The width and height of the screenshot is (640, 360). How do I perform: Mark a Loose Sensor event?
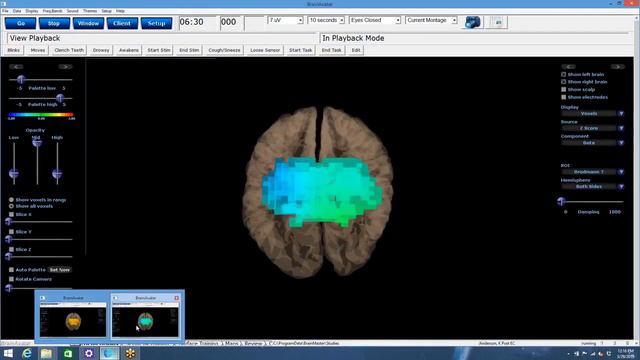[x=265, y=50]
